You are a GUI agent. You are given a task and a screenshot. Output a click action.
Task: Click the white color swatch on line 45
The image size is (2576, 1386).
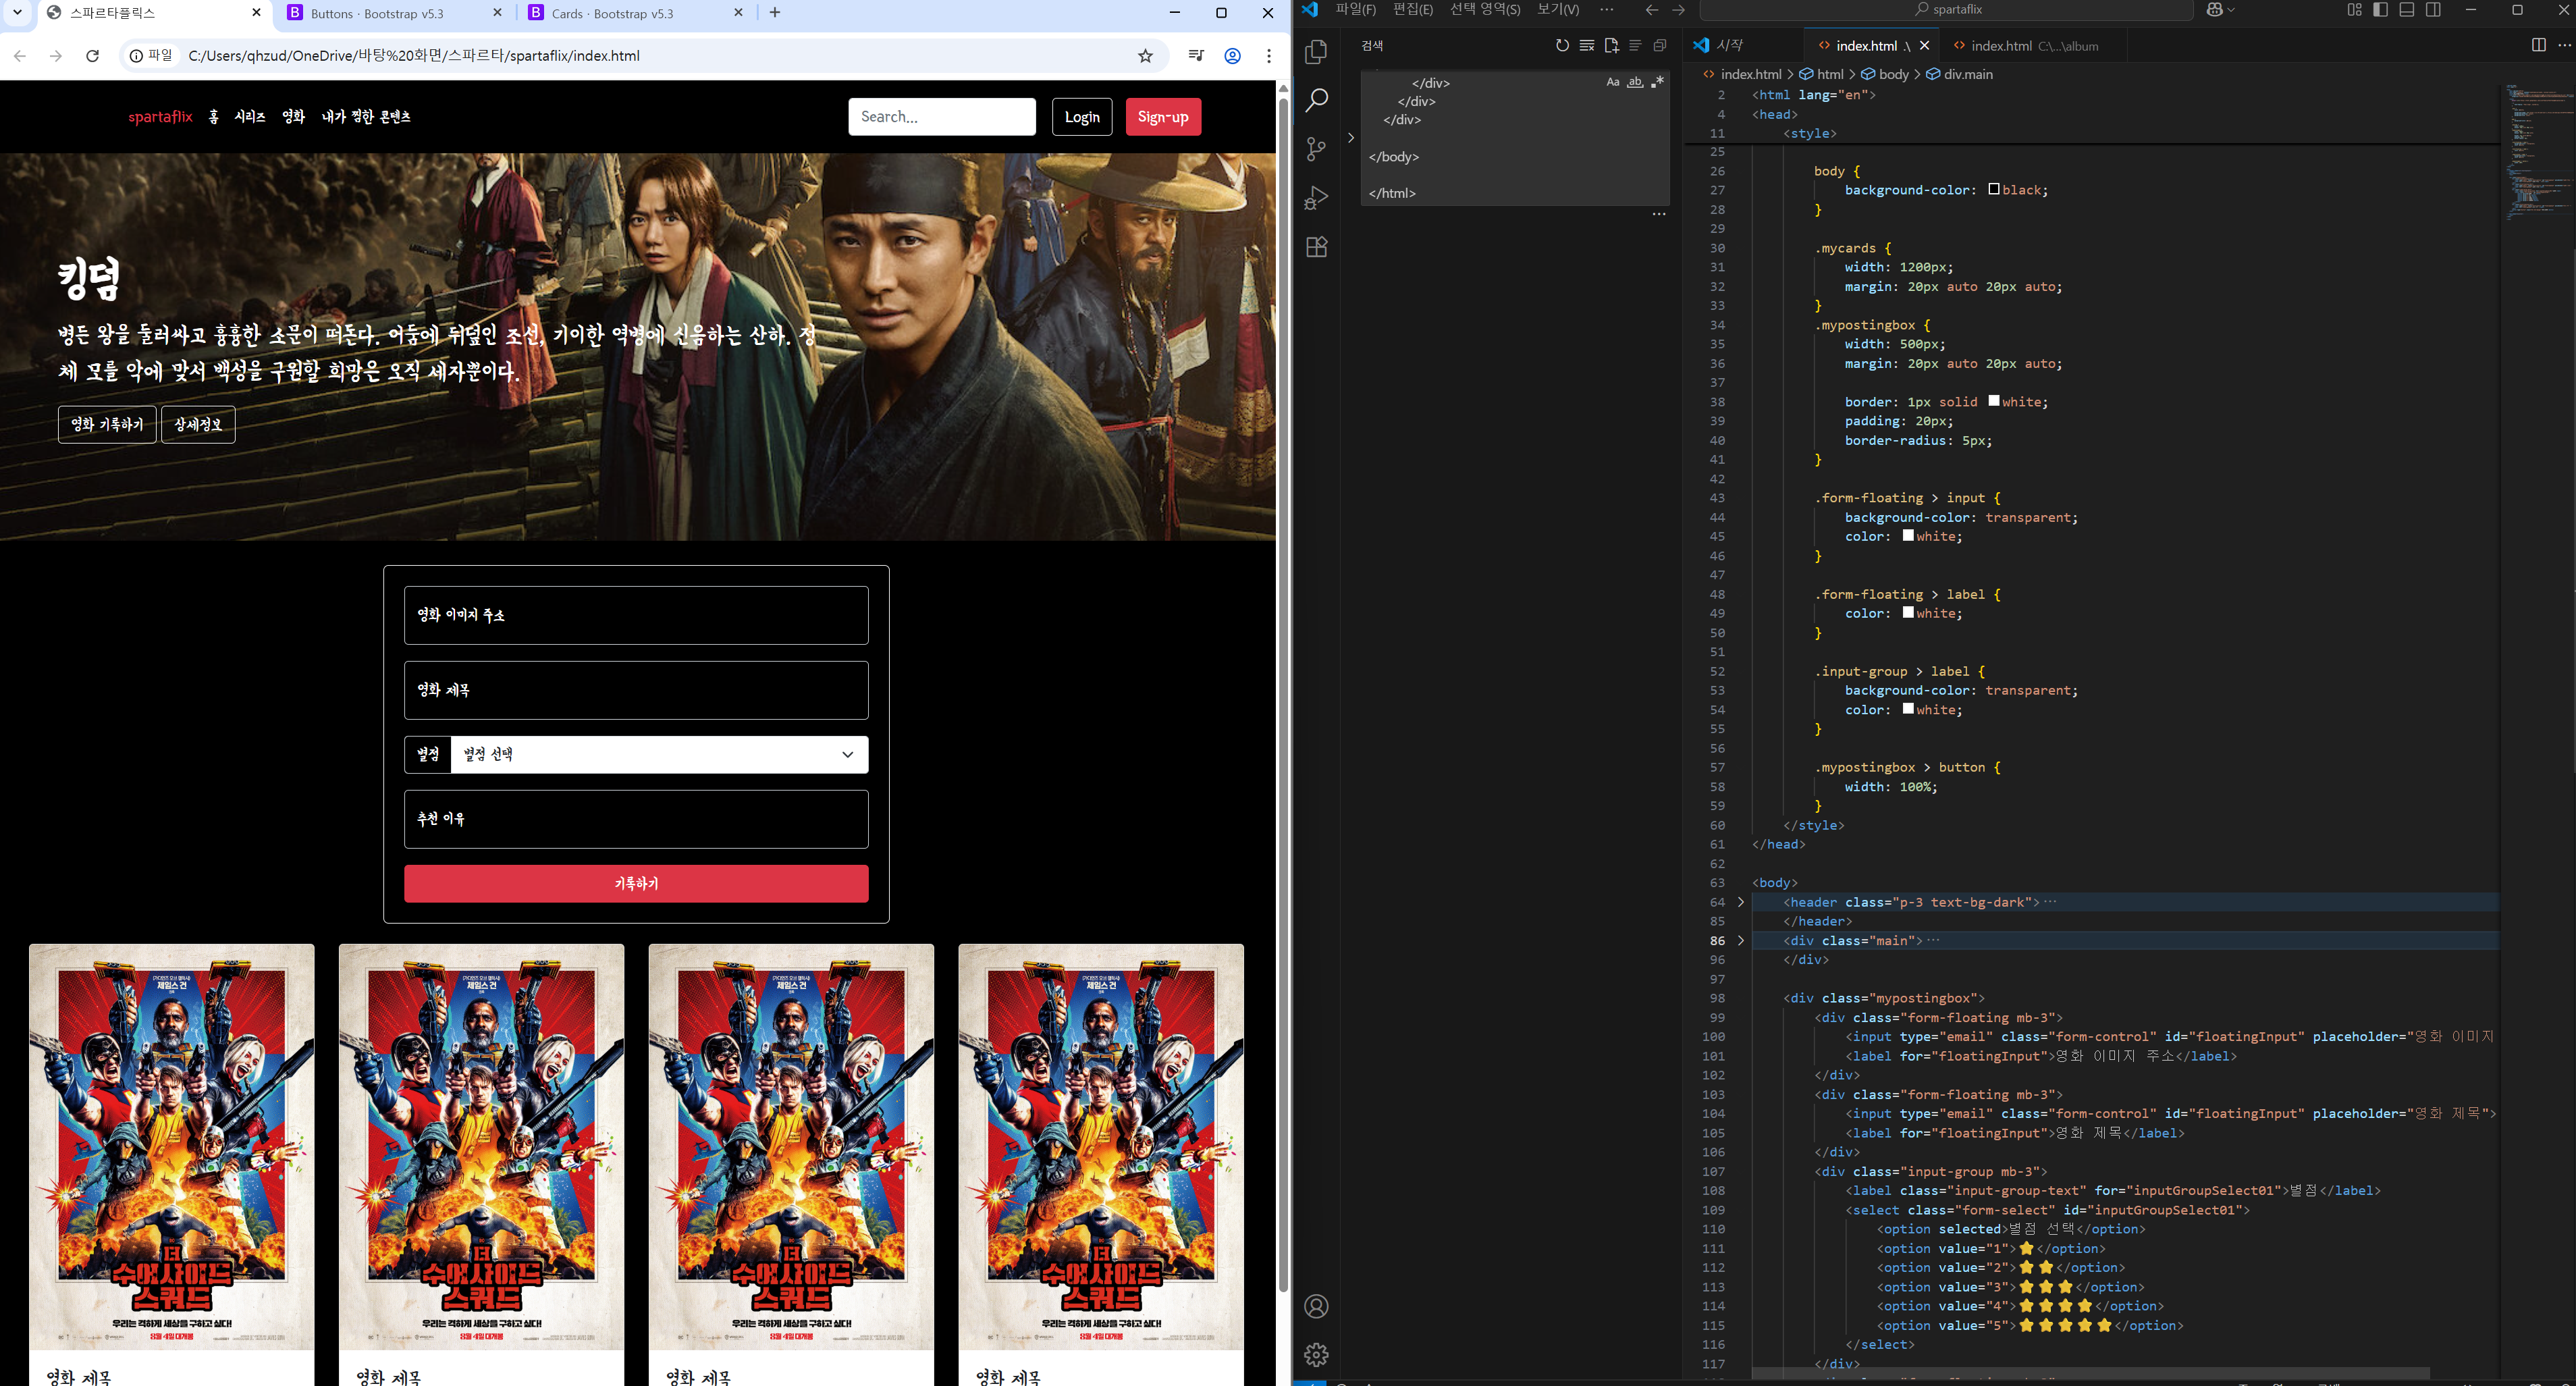pos(1908,536)
